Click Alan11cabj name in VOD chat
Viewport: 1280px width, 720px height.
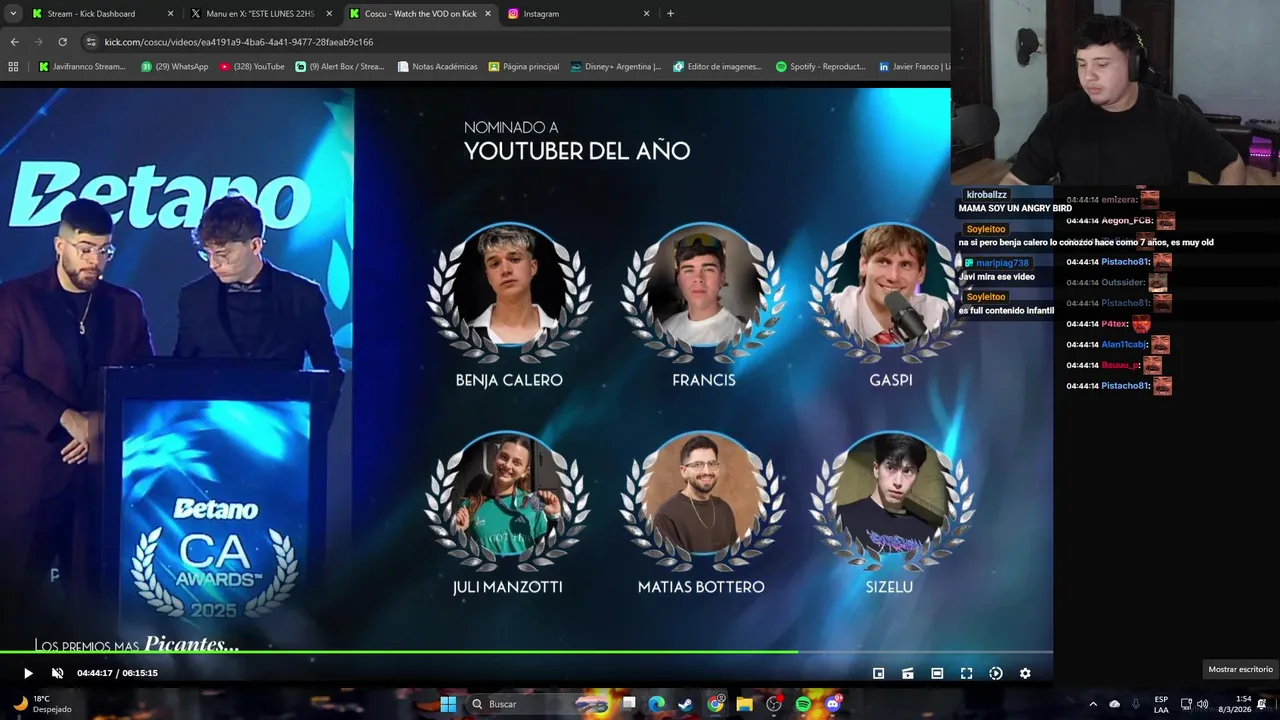(x=1124, y=344)
